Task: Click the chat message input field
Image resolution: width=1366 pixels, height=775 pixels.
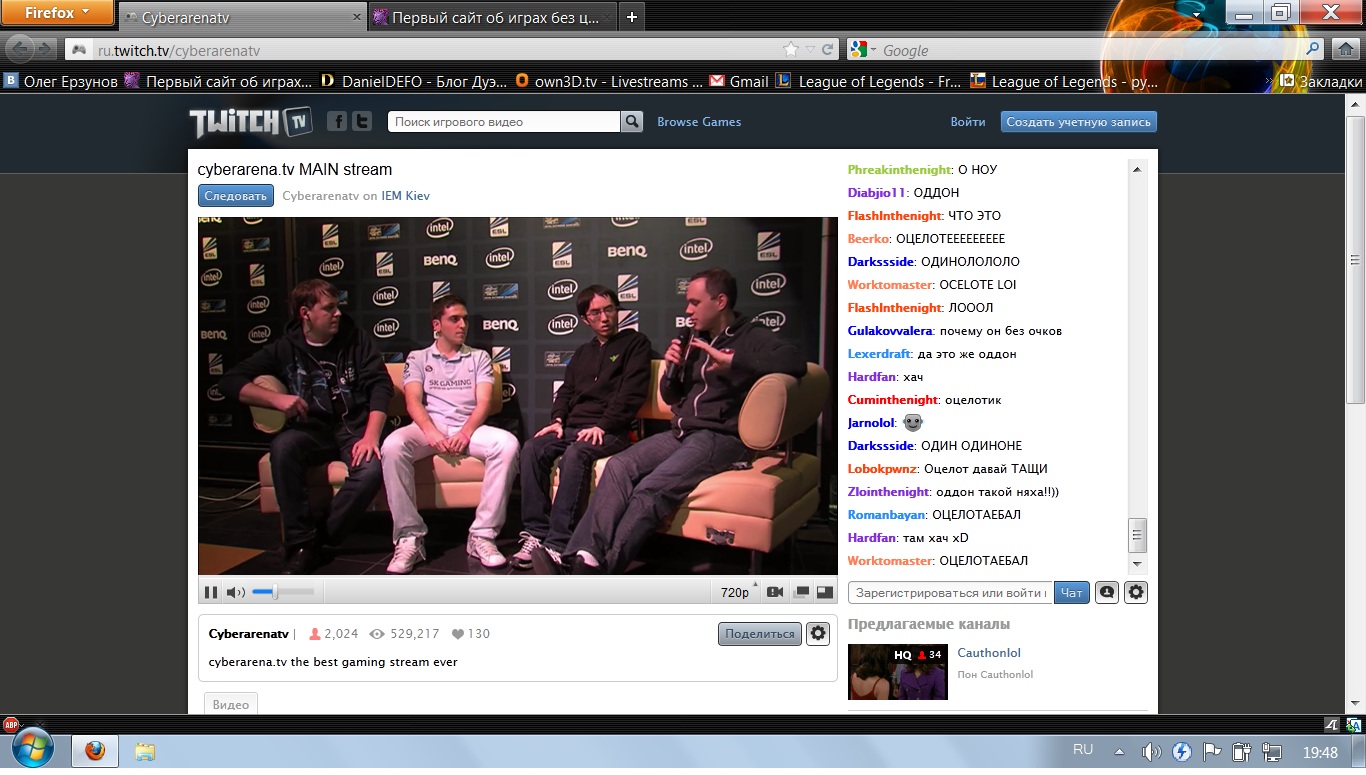Action: coord(950,593)
